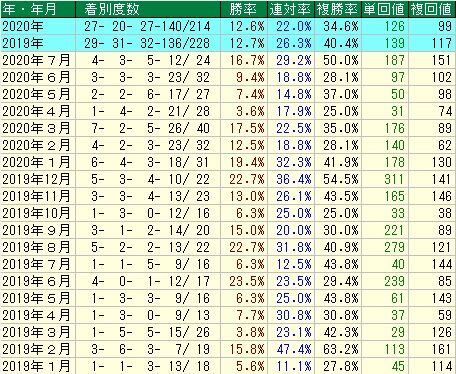
Task: Click the 31.8% 連対率 value for 2019年8月
Action: [x=294, y=247]
